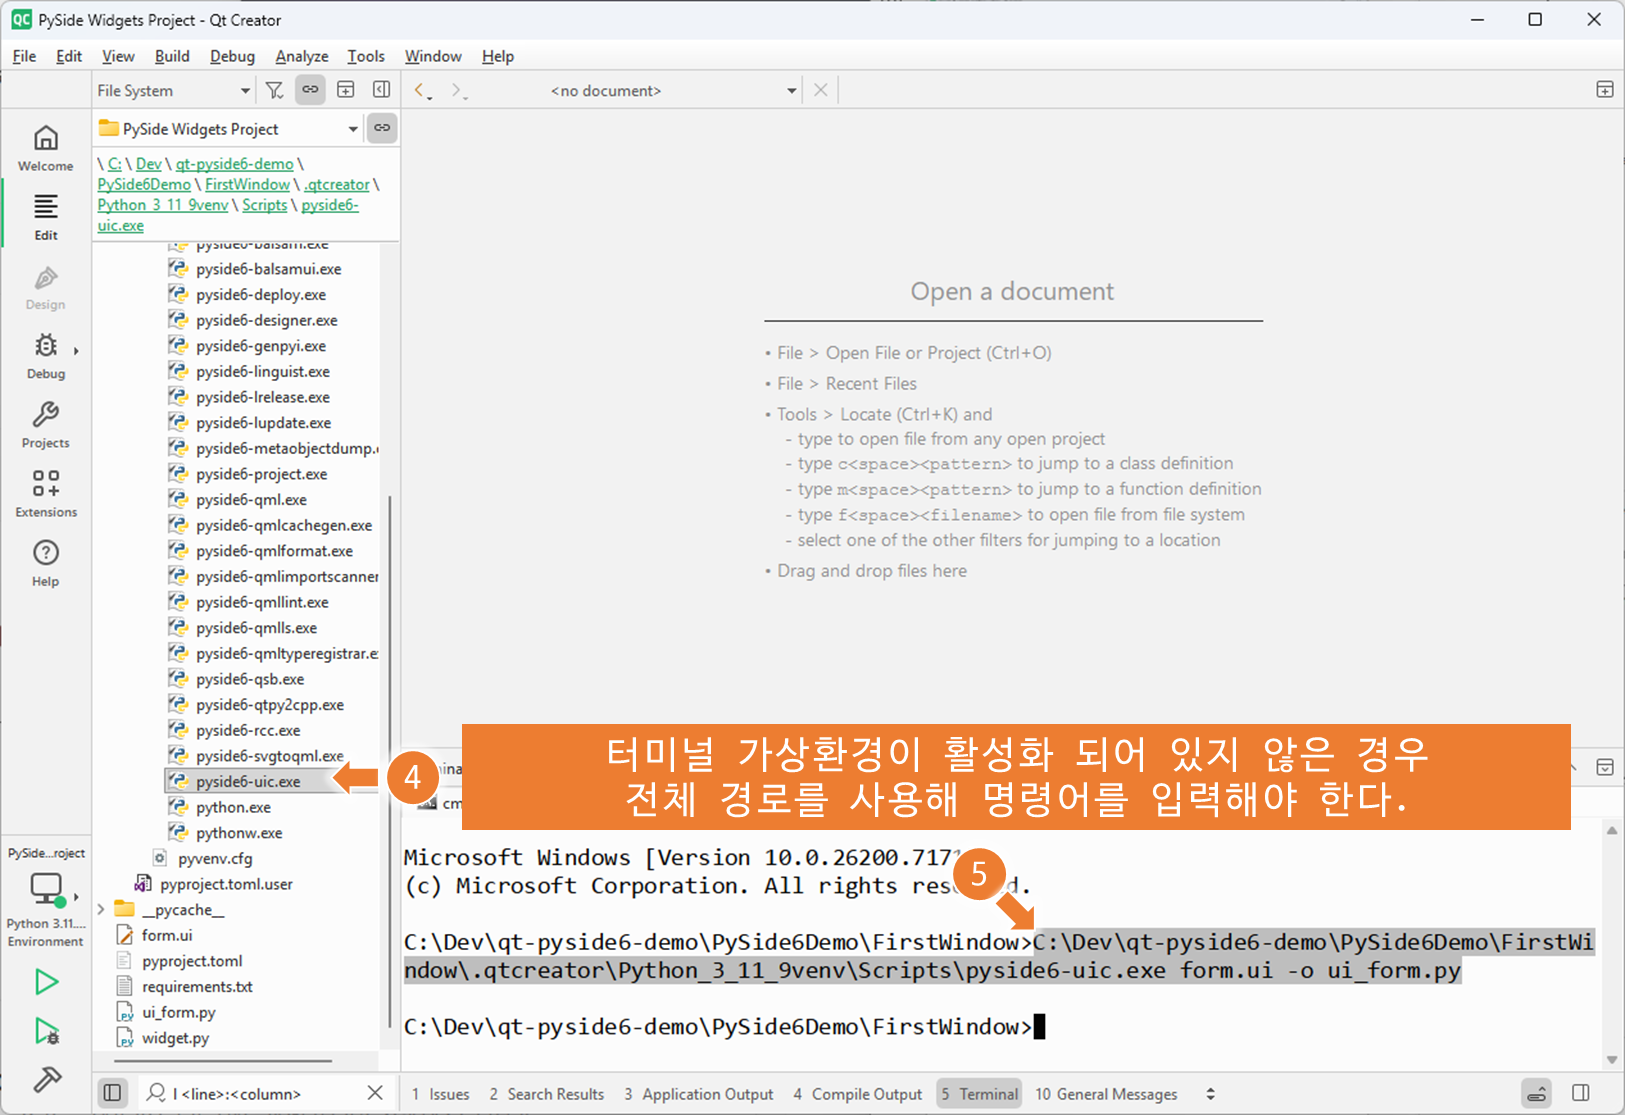Toggle synchronize with editor link icon

coord(311,90)
